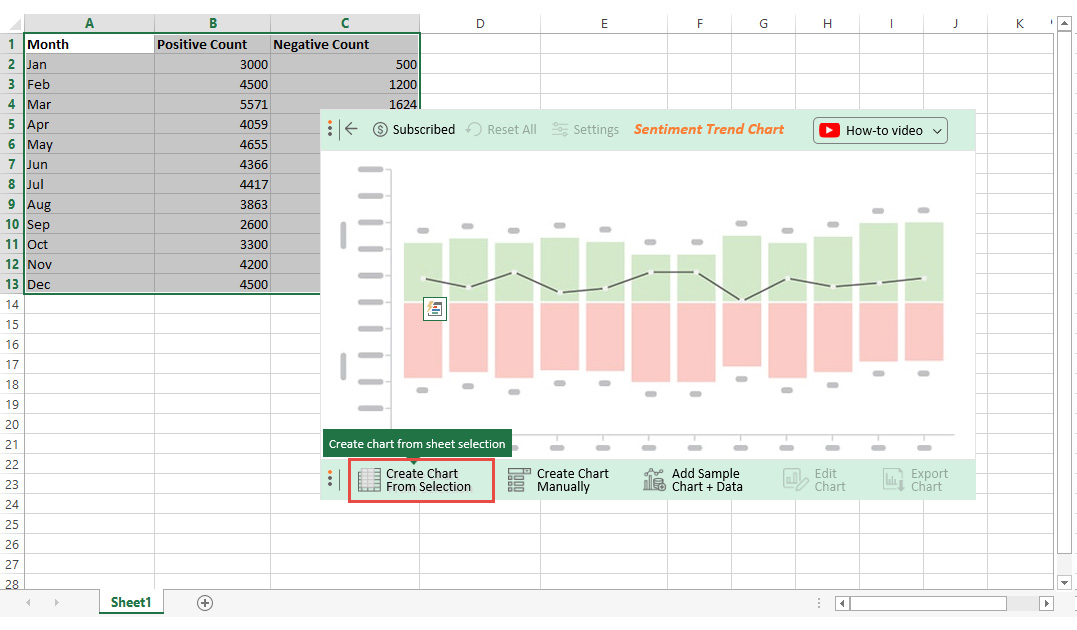
Task: Click the YouTube play icon
Action: pyautogui.click(x=829, y=131)
